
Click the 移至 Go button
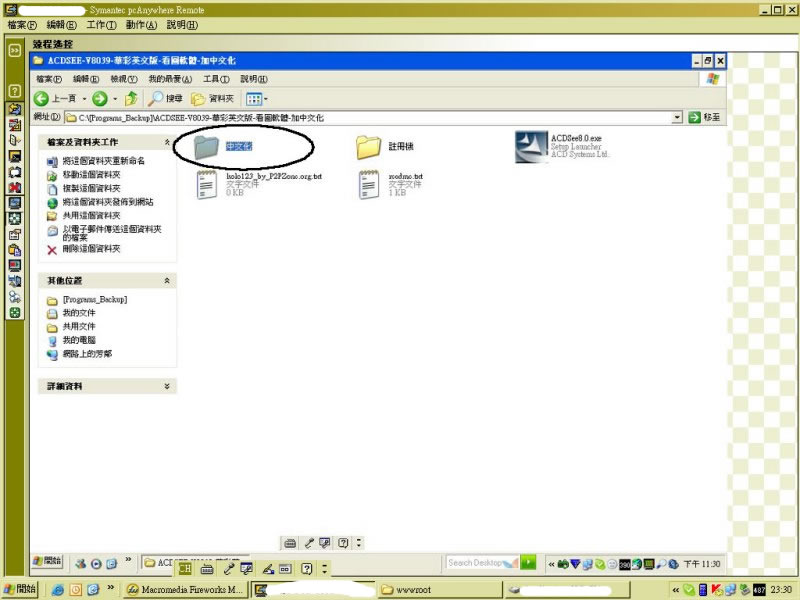tap(704, 117)
